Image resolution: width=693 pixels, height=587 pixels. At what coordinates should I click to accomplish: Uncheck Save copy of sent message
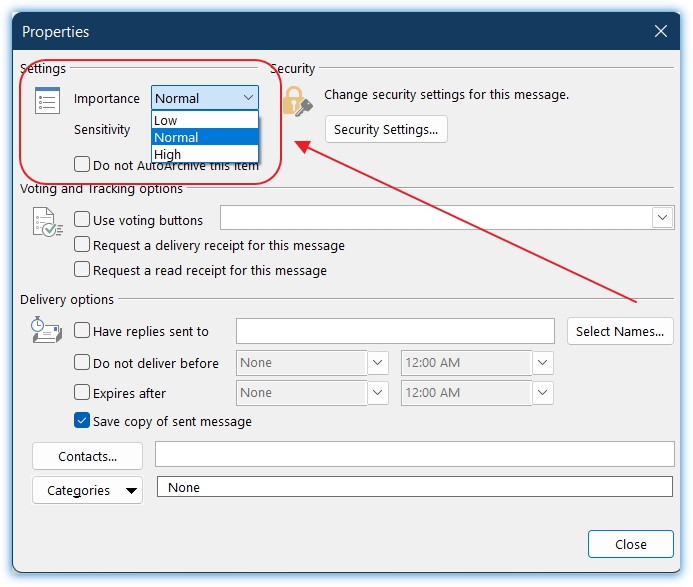click(82, 420)
